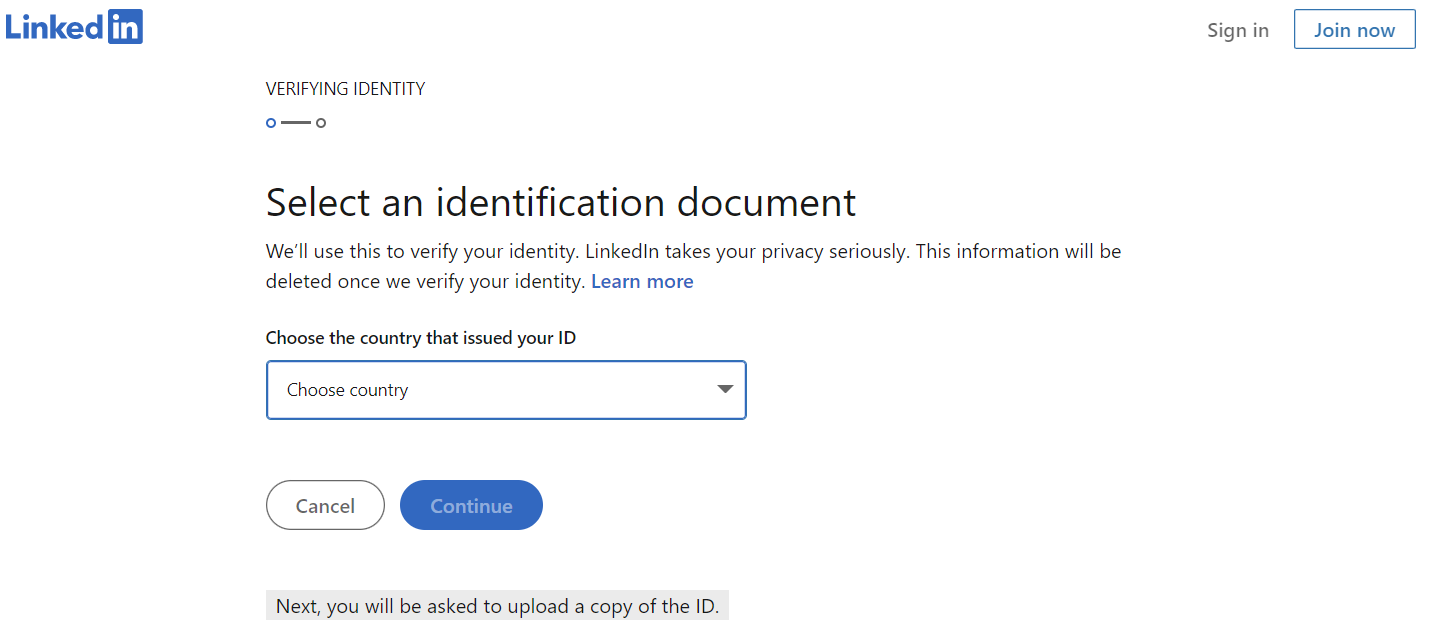Click the second step circle indicator
The height and width of the screenshot is (640, 1433).
tap(321, 123)
